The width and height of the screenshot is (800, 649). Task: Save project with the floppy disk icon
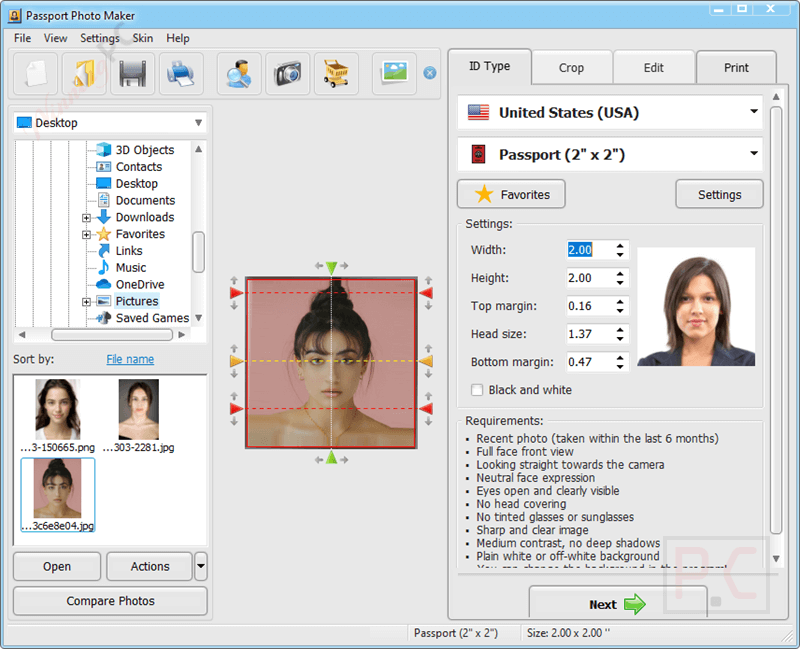coord(133,74)
